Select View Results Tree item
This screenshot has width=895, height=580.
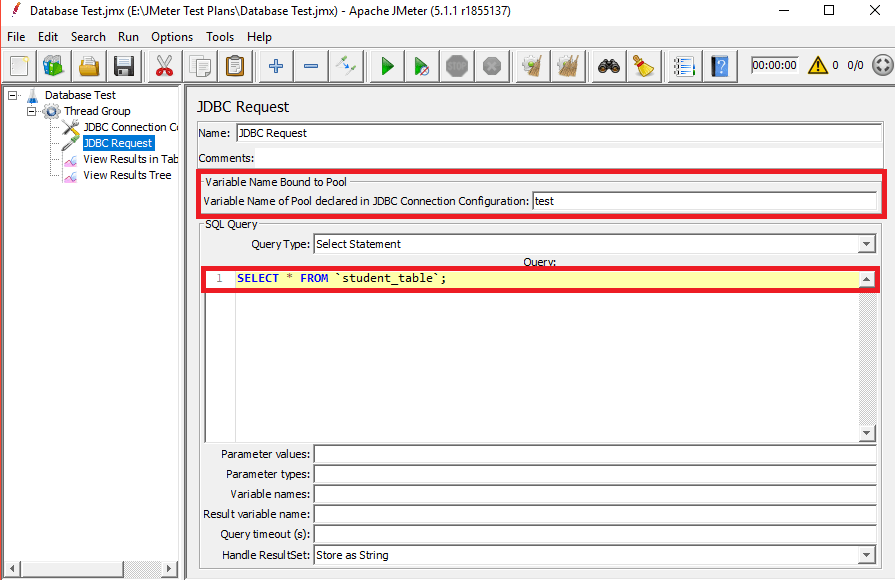(127, 175)
